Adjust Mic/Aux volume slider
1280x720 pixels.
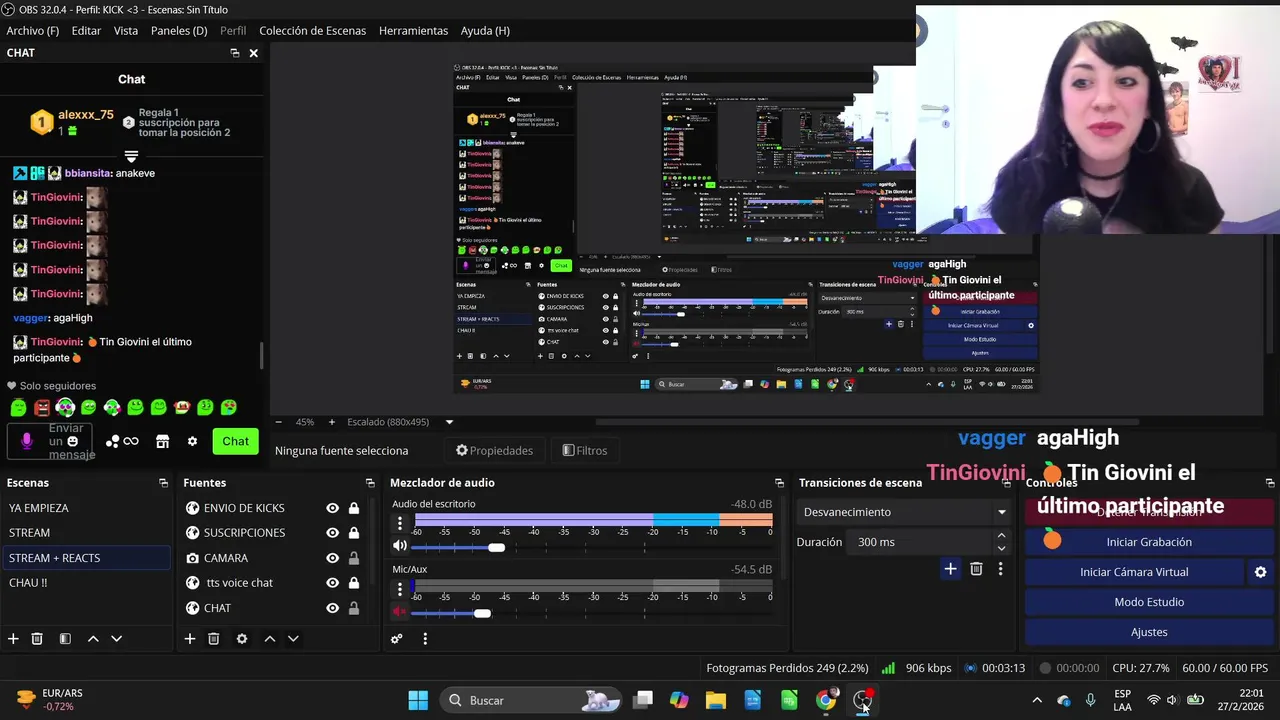482,613
